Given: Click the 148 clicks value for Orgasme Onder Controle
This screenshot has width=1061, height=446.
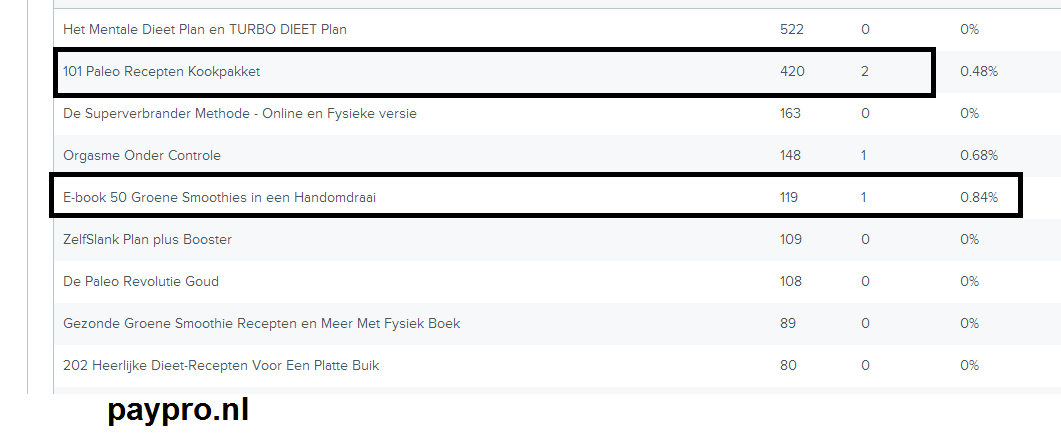Looking at the screenshot, I should (x=790, y=156).
